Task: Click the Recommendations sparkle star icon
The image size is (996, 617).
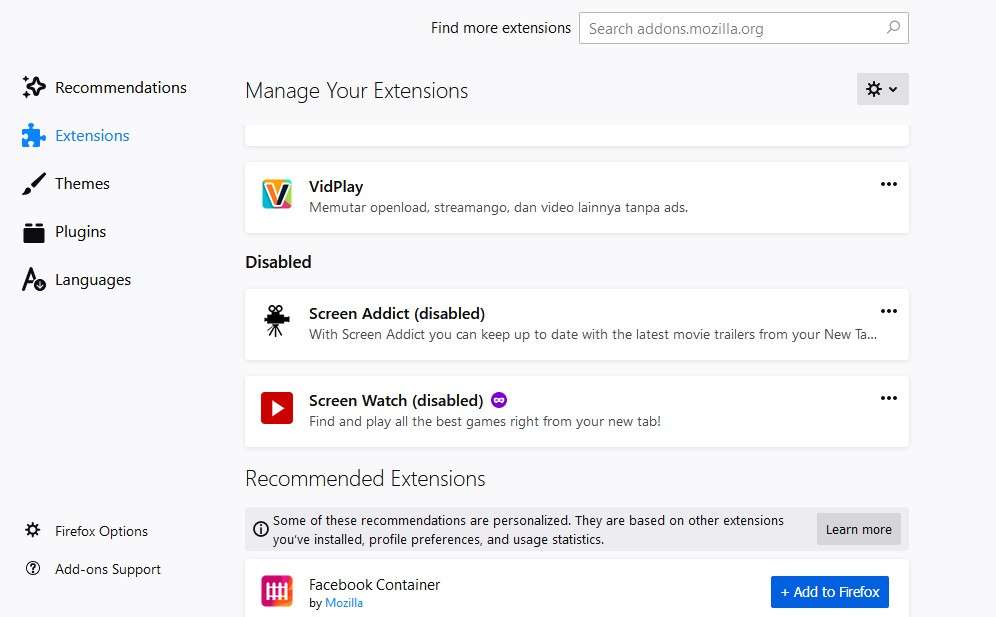Action: (34, 87)
